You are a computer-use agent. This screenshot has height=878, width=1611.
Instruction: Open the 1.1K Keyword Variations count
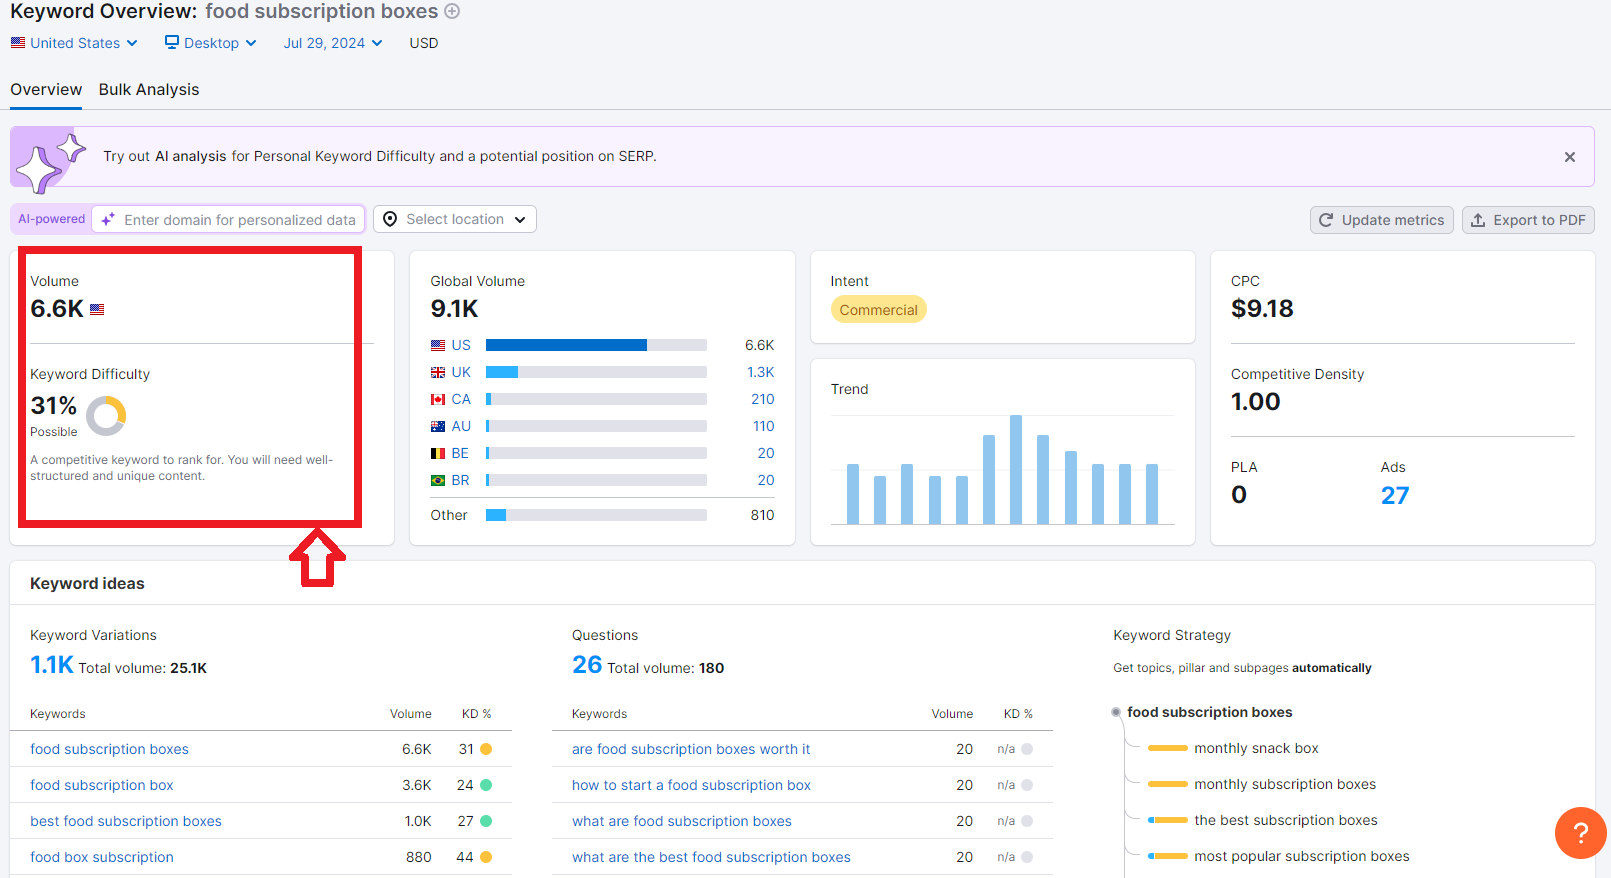[x=52, y=665]
